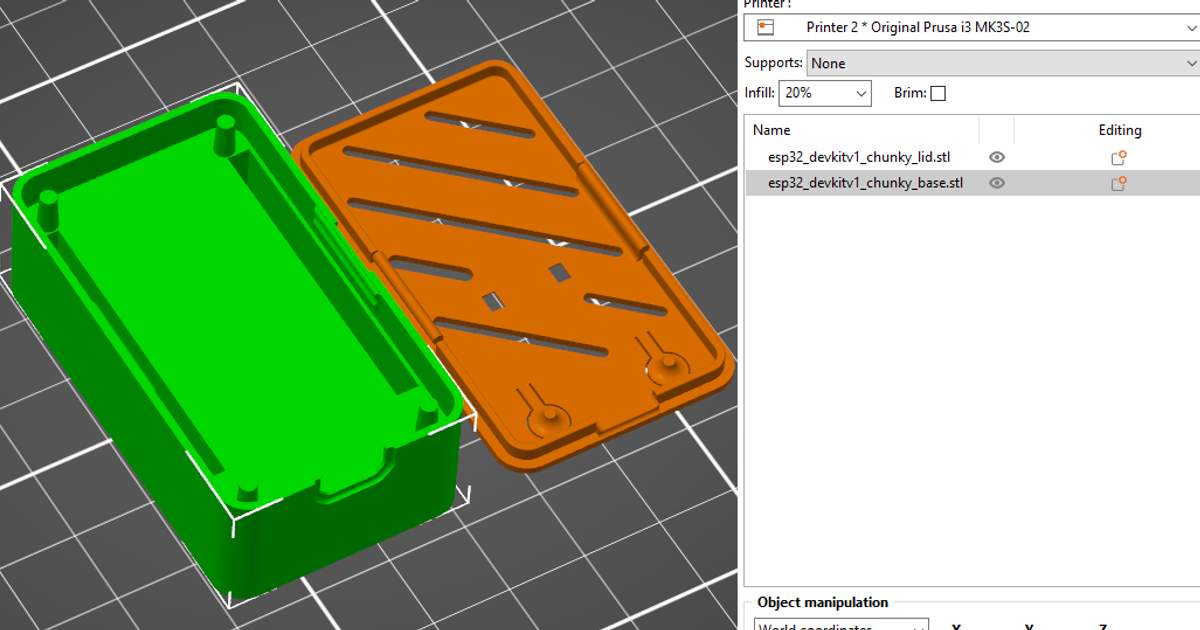Enable the Brim checkbox
This screenshot has width=1200, height=630.
(937, 92)
